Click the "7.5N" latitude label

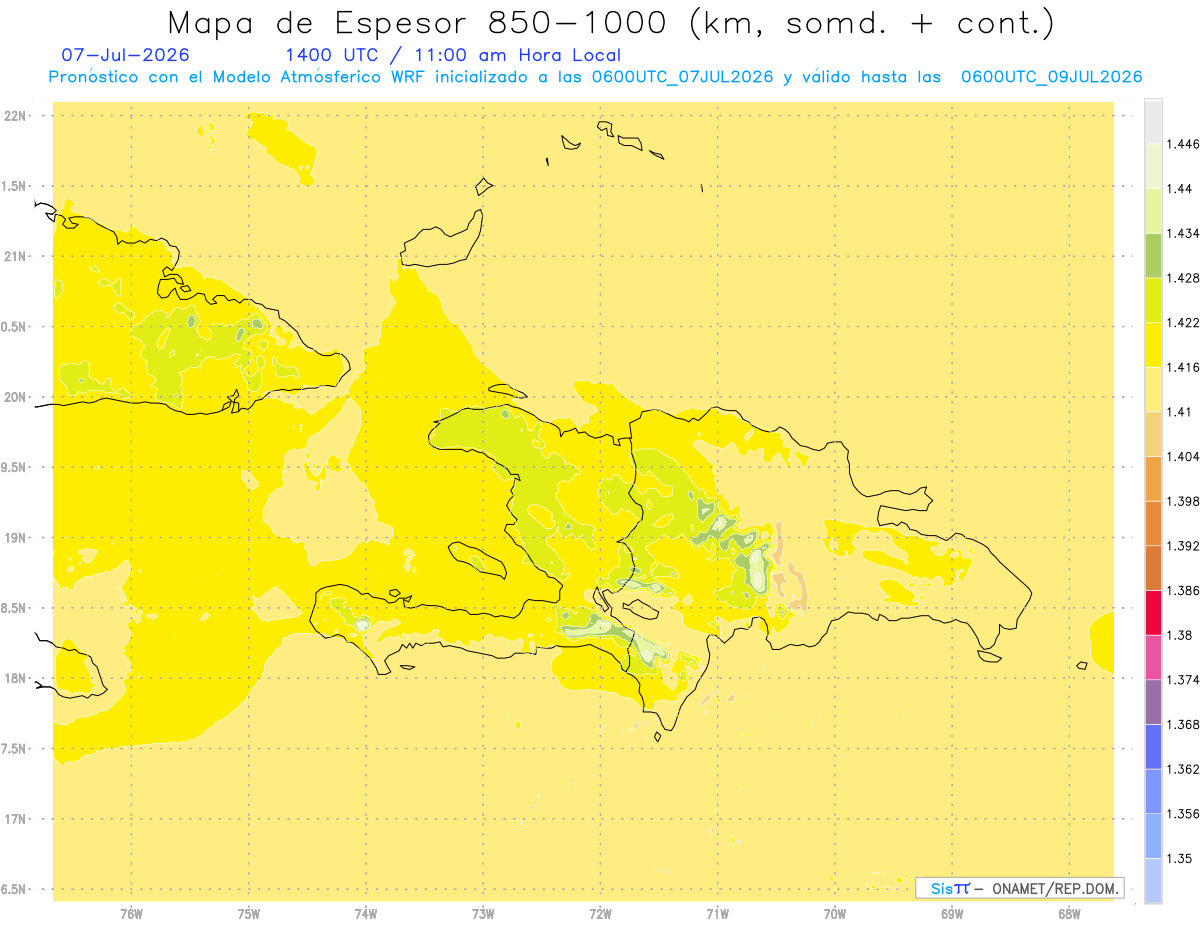tap(15, 749)
